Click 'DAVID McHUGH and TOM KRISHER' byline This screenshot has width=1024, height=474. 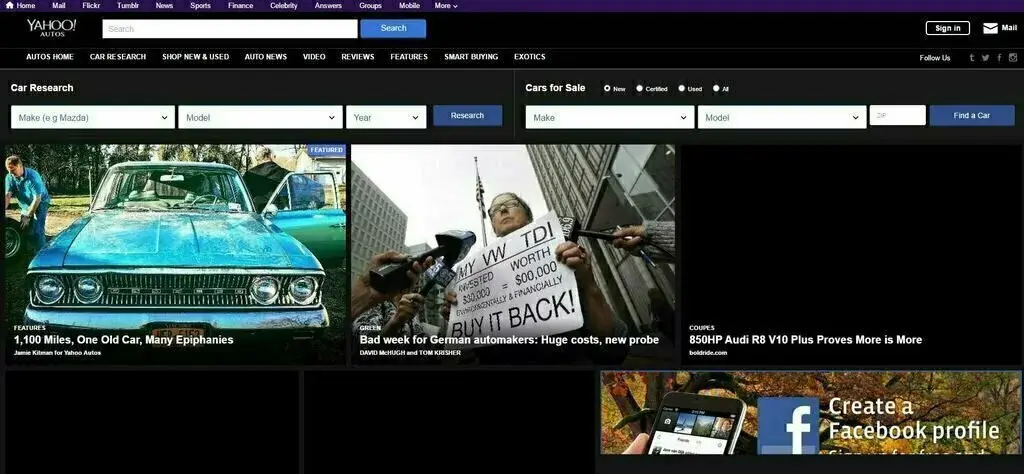click(x=410, y=353)
